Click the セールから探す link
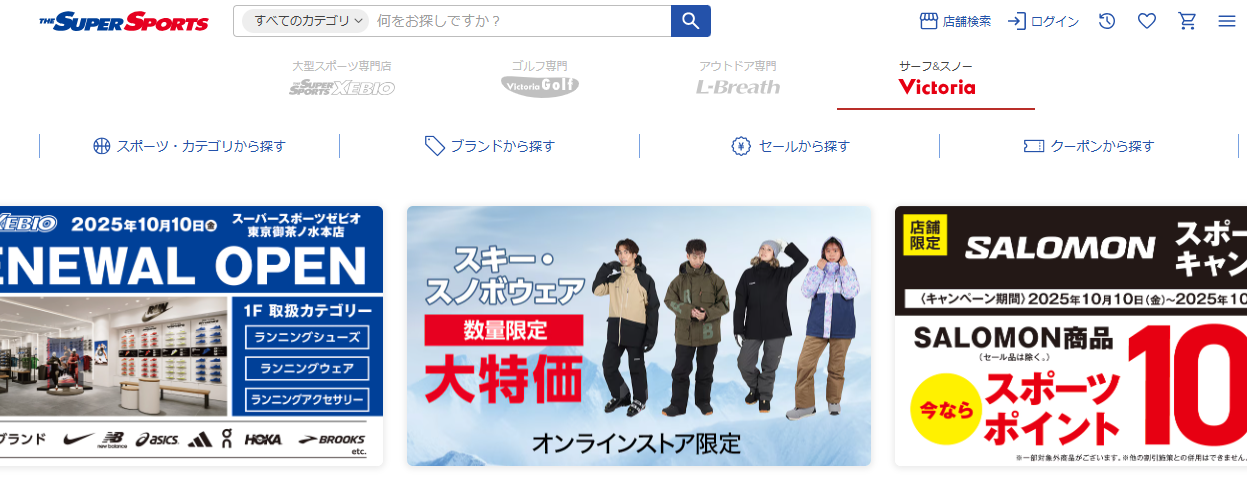1247x478 pixels. tap(789, 146)
